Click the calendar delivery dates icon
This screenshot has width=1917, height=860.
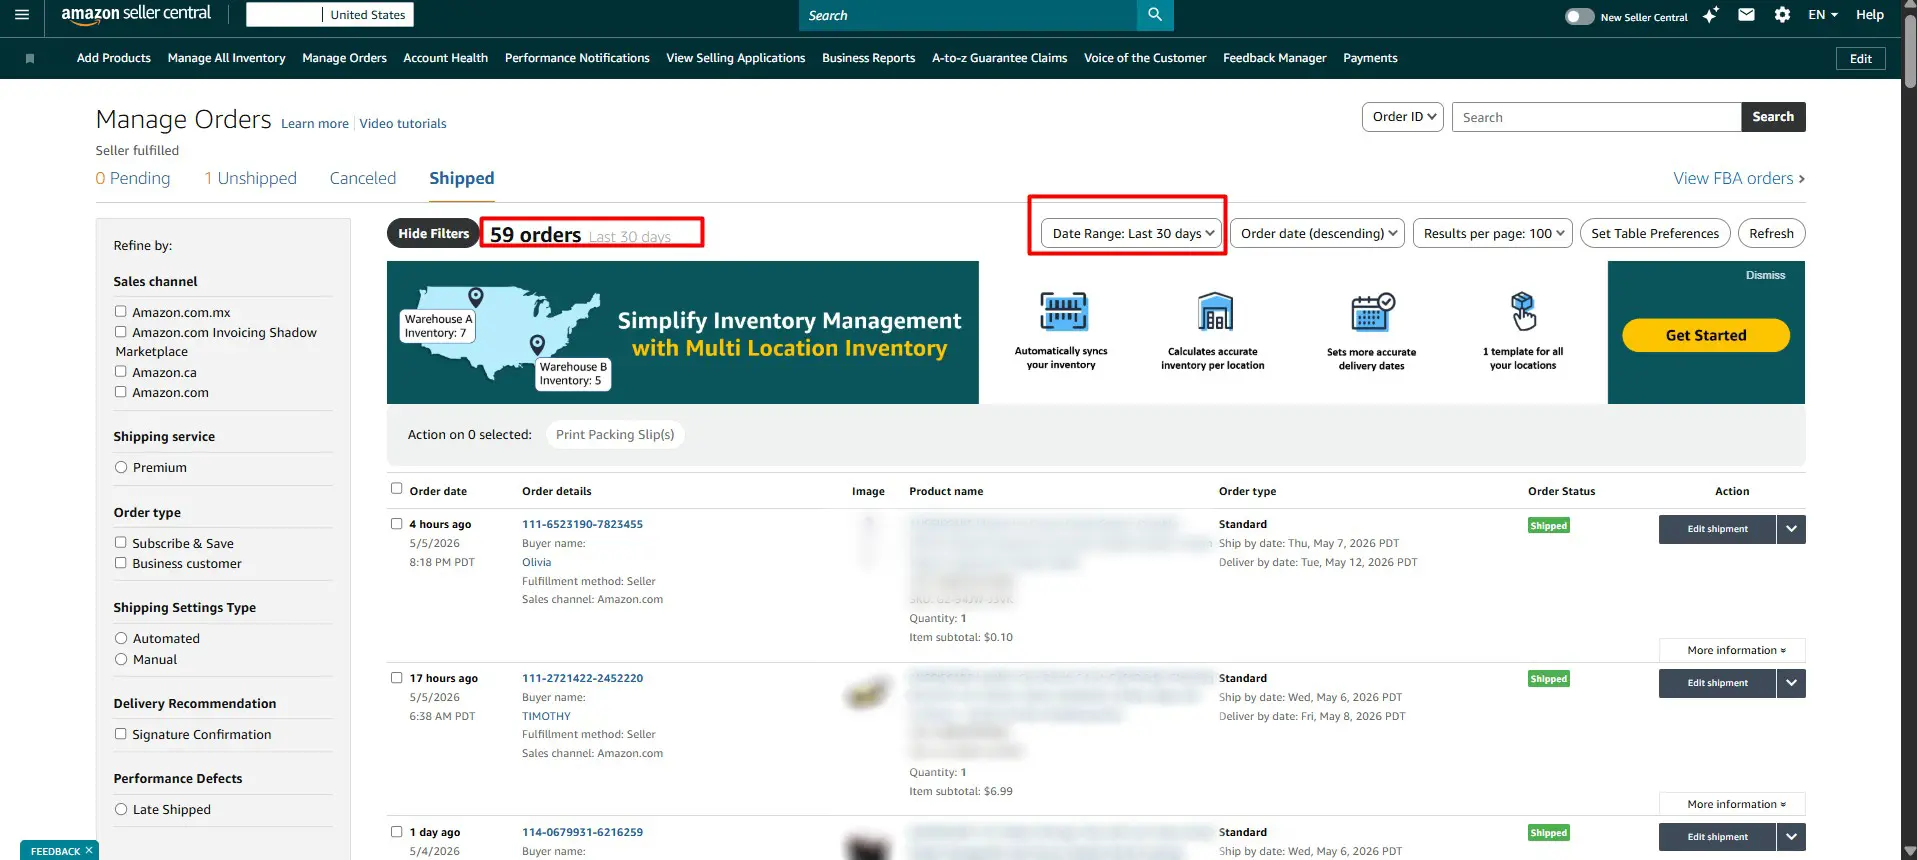pyautogui.click(x=1372, y=312)
